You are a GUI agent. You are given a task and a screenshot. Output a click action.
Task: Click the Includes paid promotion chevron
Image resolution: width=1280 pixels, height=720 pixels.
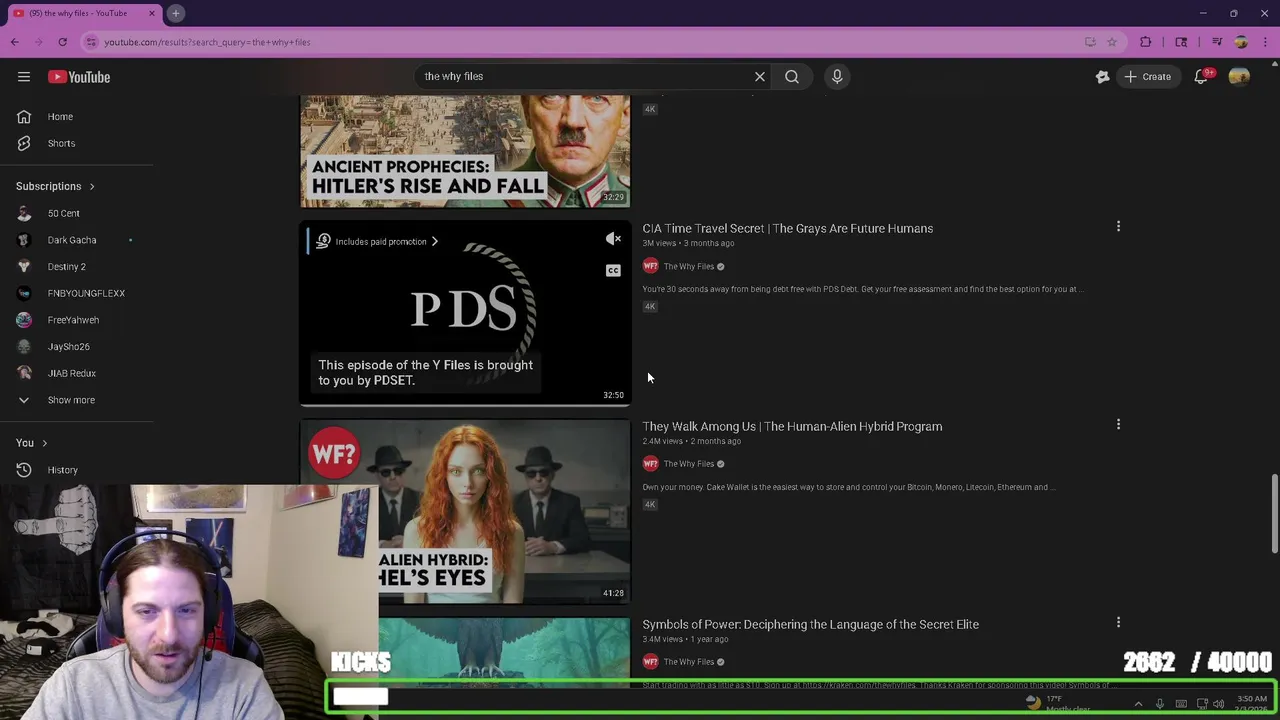(434, 241)
